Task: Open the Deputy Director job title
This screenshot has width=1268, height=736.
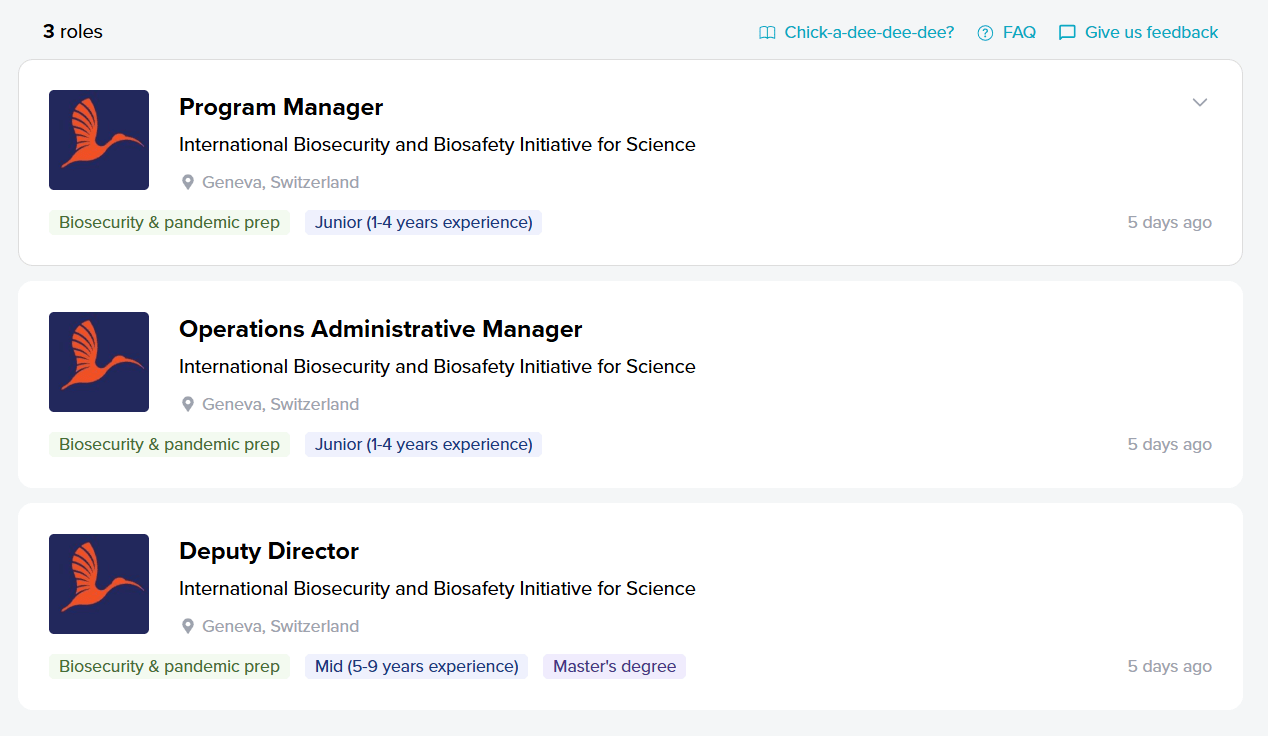Action: click(x=268, y=551)
